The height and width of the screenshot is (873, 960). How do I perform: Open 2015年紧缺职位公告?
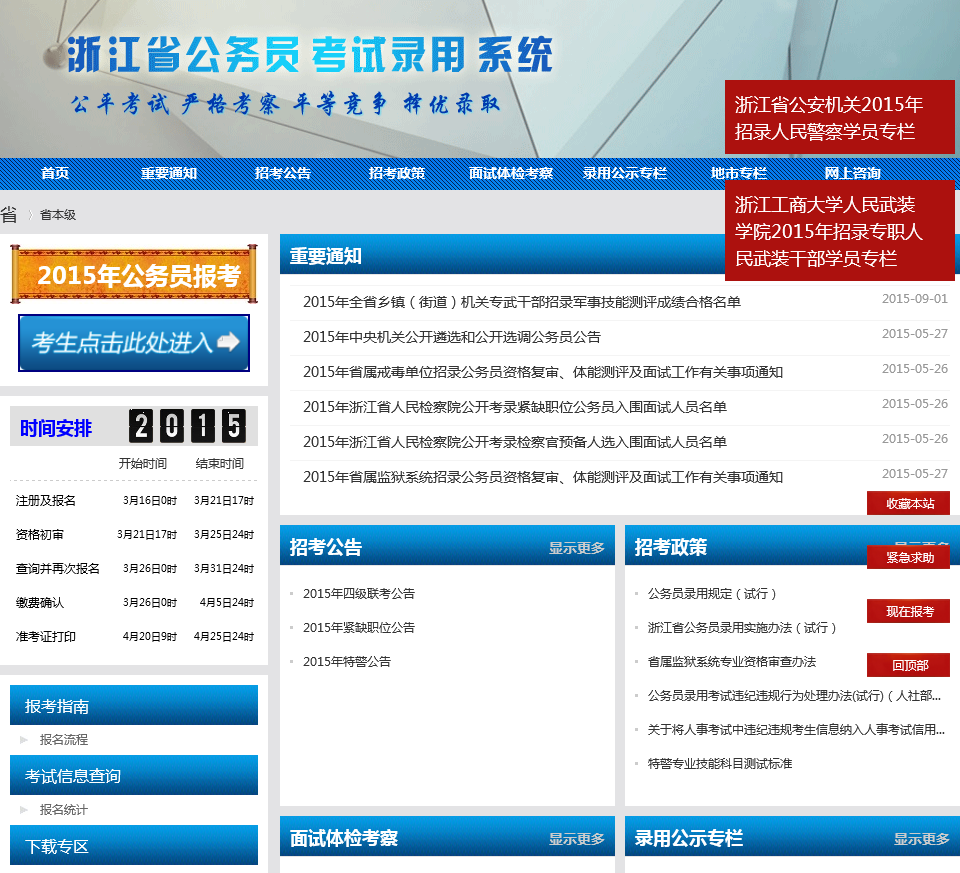coord(359,628)
